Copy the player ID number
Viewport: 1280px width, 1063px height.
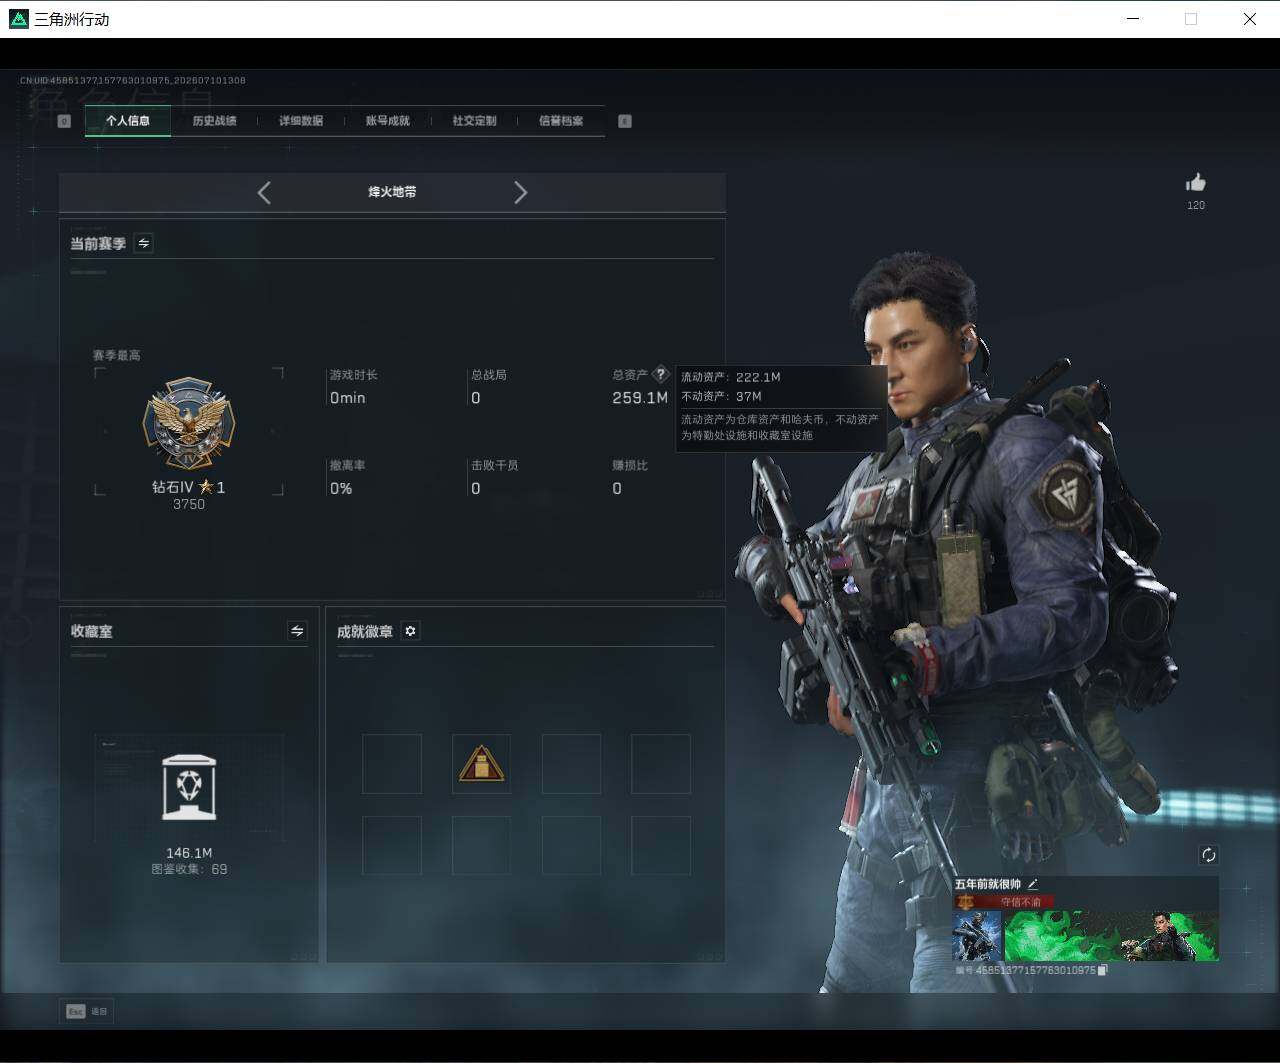click(x=1103, y=970)
